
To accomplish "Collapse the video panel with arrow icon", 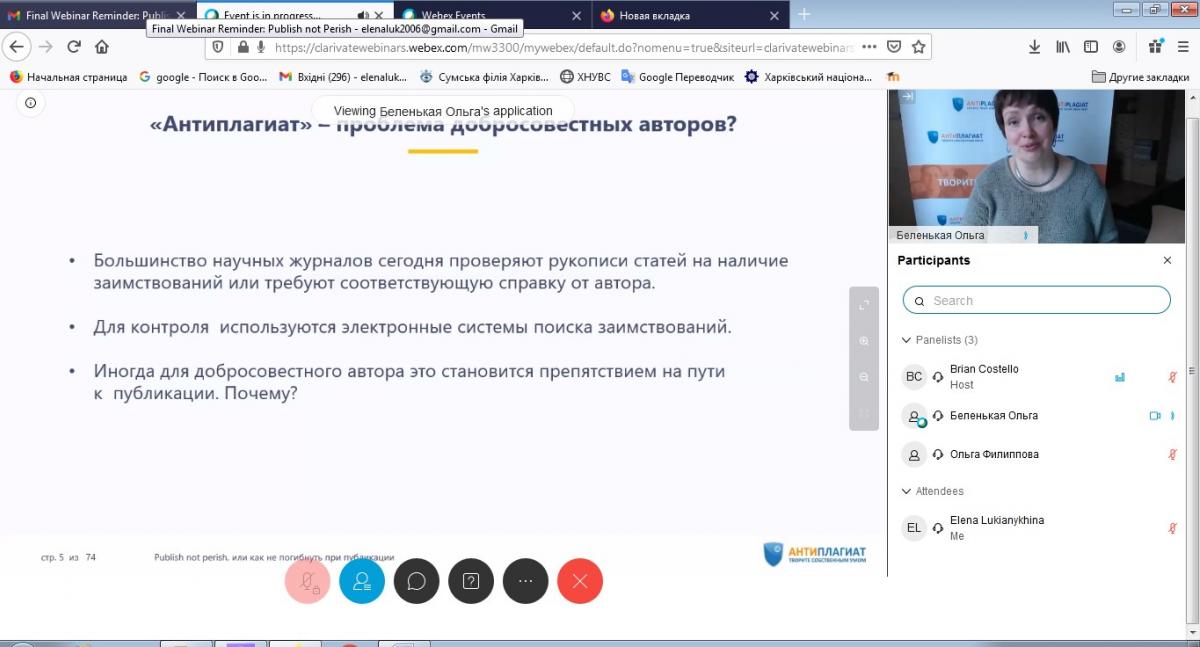I will pos(907,97).
